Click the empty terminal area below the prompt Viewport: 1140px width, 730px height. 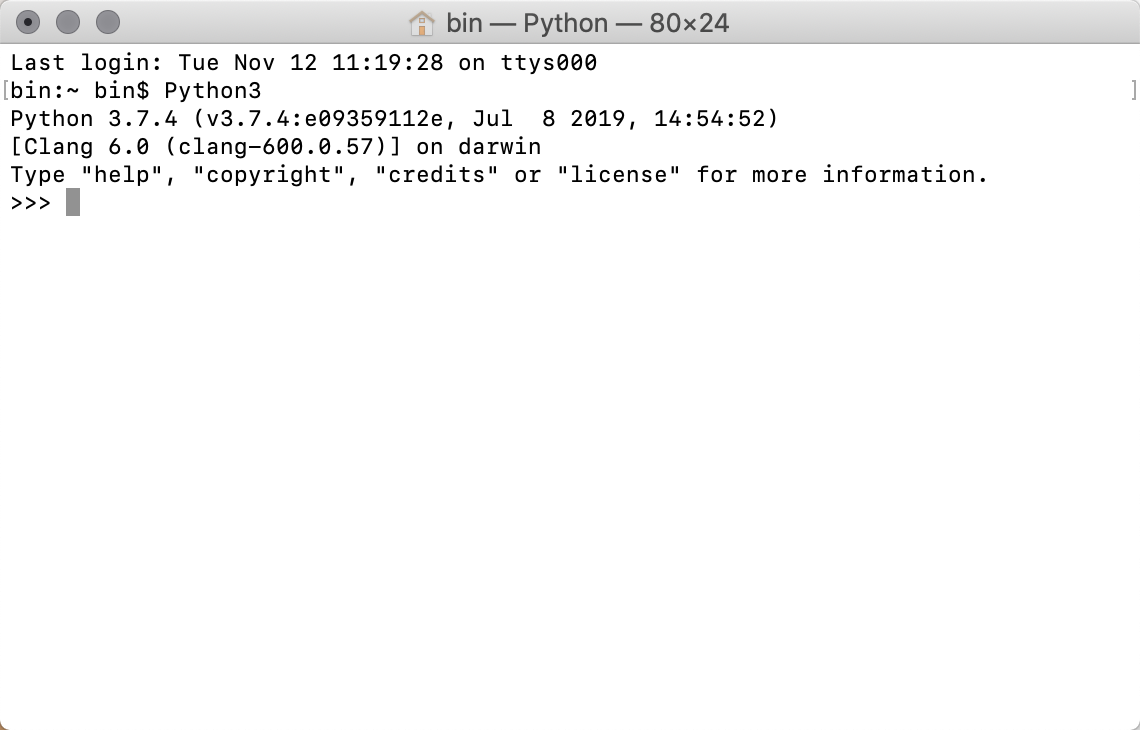tap(570, 450)
